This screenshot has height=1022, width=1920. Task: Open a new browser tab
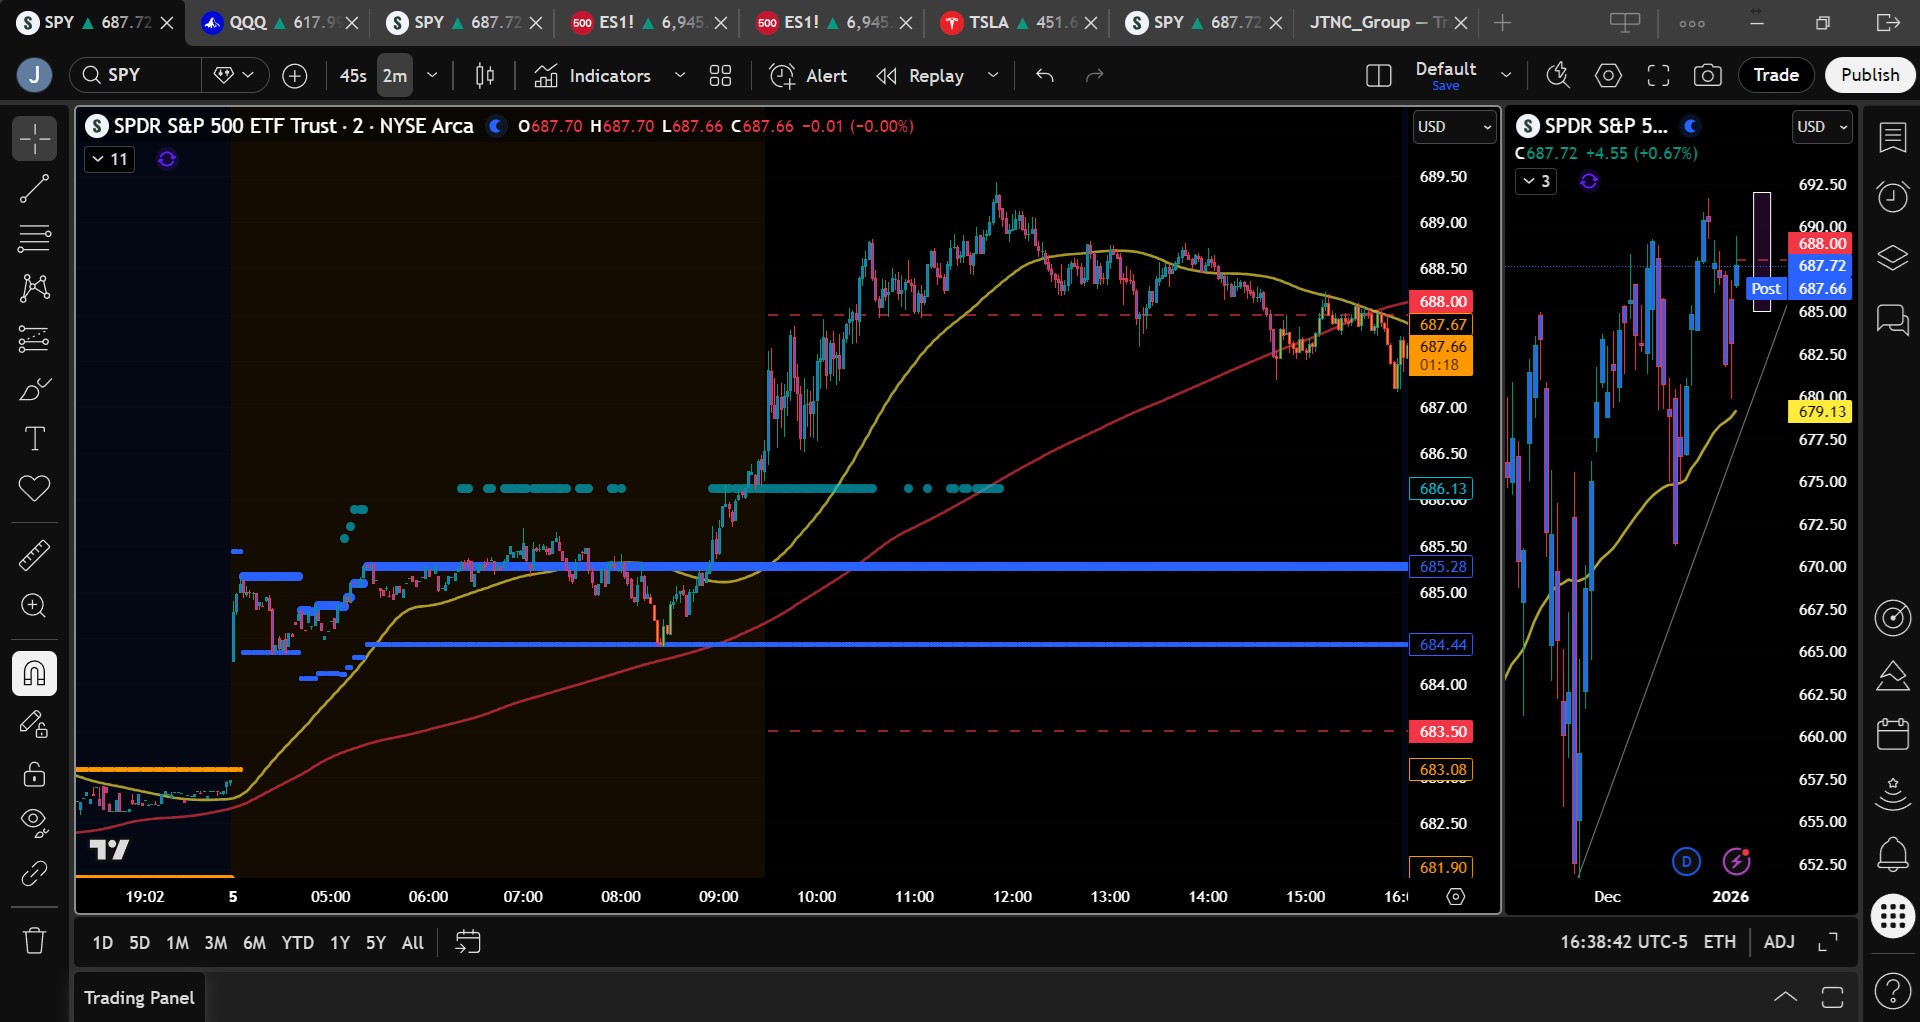[1502, 22]
